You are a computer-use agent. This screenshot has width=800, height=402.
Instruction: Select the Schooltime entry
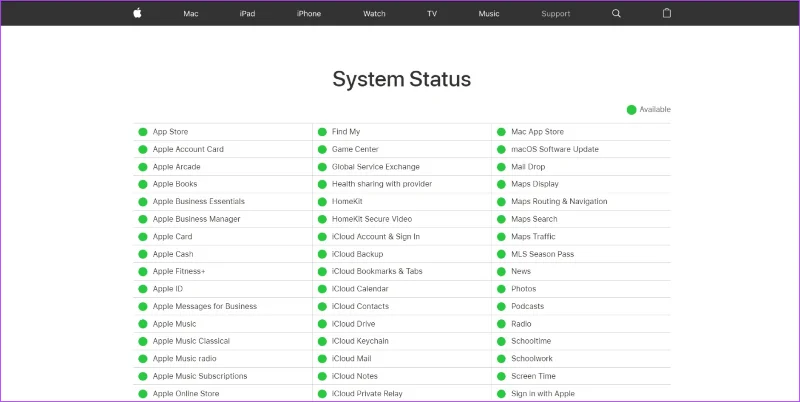coord(531,341)
